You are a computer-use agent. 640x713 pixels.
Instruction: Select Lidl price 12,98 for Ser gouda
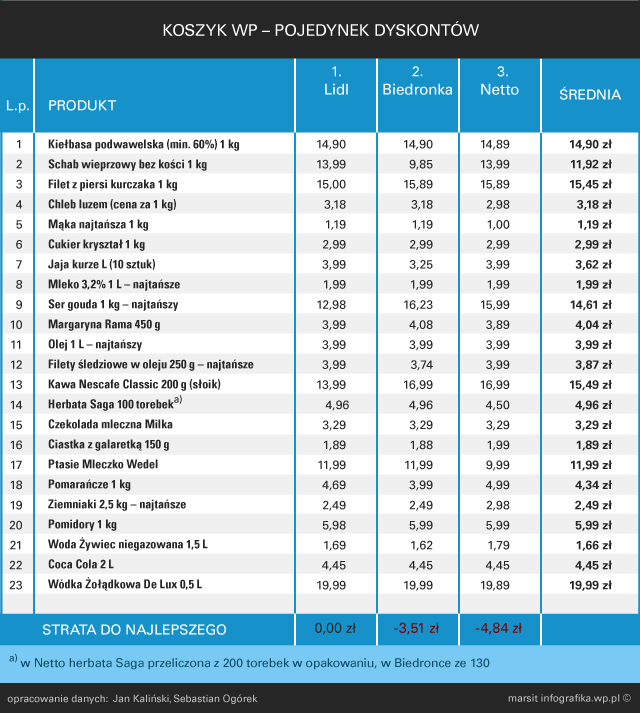pos(331,304)
